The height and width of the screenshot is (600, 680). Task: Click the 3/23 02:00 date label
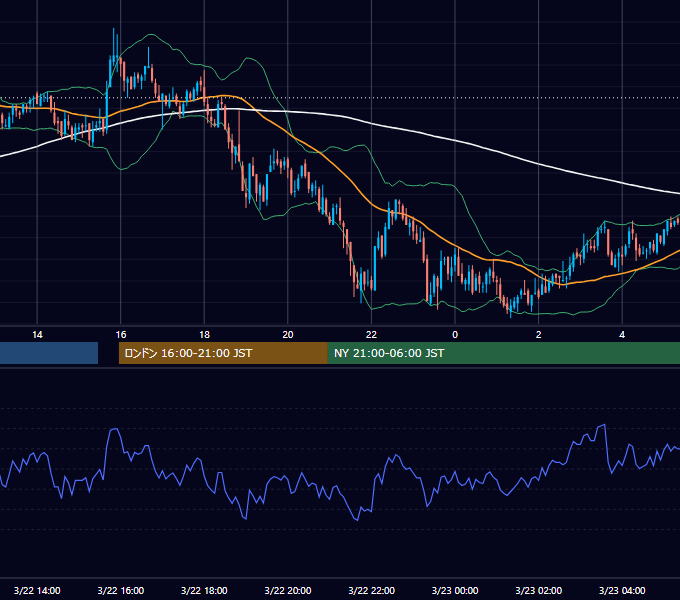click(x=538, y=590)
